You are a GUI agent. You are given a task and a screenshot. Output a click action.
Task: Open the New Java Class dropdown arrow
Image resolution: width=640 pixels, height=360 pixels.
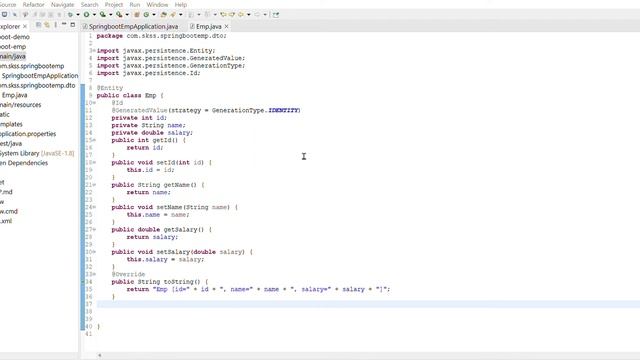[154, 15]
